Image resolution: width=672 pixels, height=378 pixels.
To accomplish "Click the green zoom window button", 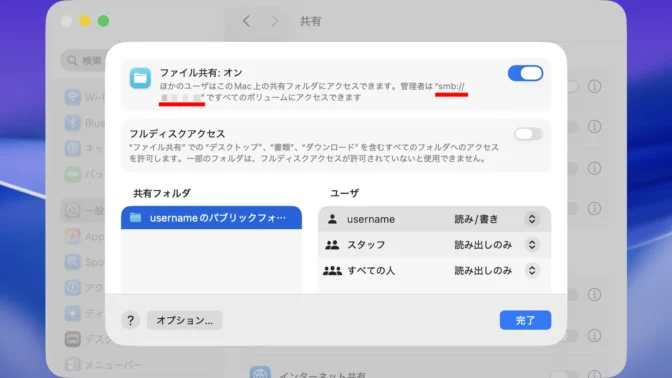I will 103,21.
